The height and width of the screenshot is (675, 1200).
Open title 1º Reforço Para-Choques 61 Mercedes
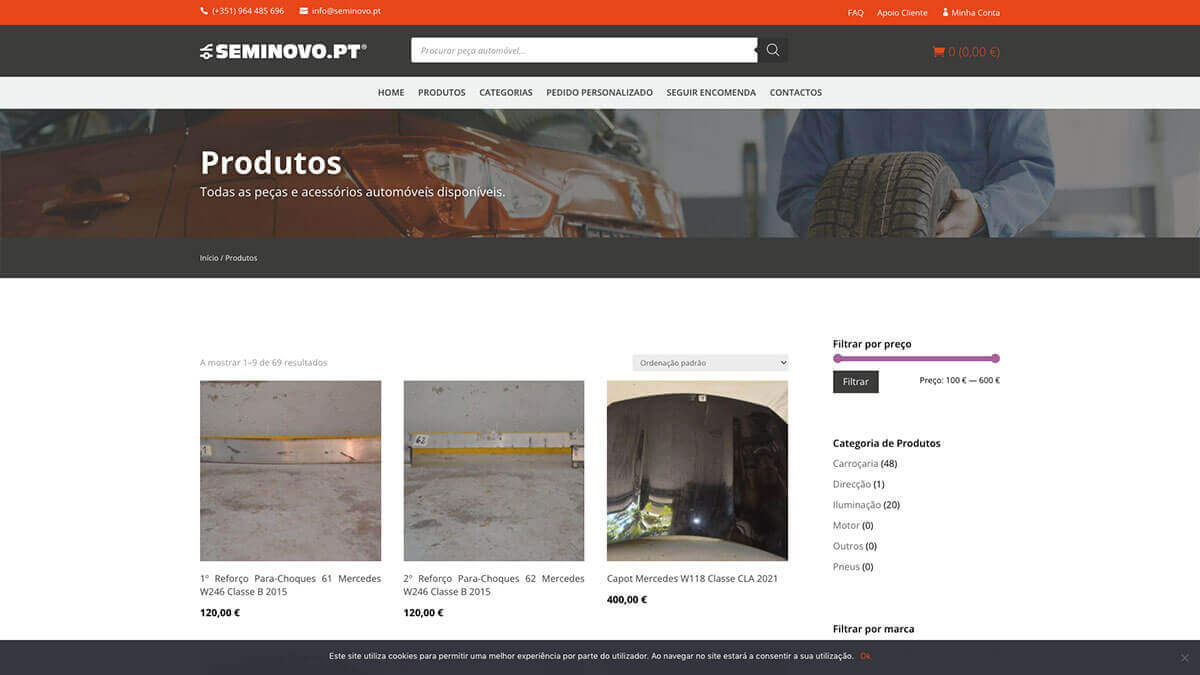(x=290, y=585)
